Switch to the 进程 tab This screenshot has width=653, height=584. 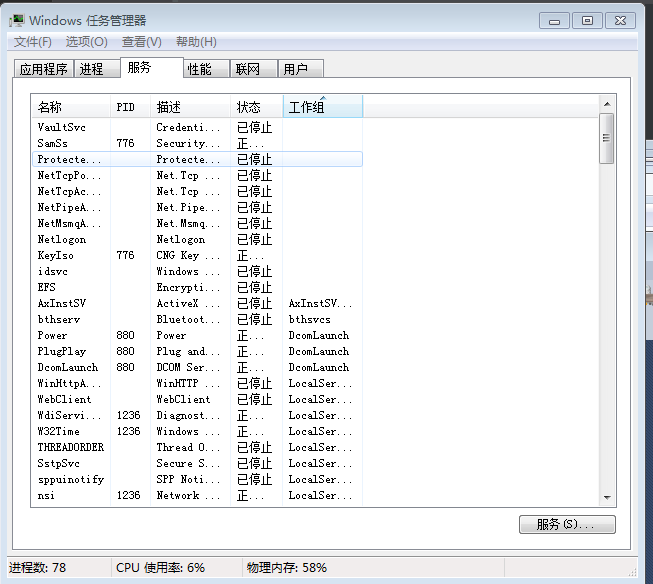97,69
